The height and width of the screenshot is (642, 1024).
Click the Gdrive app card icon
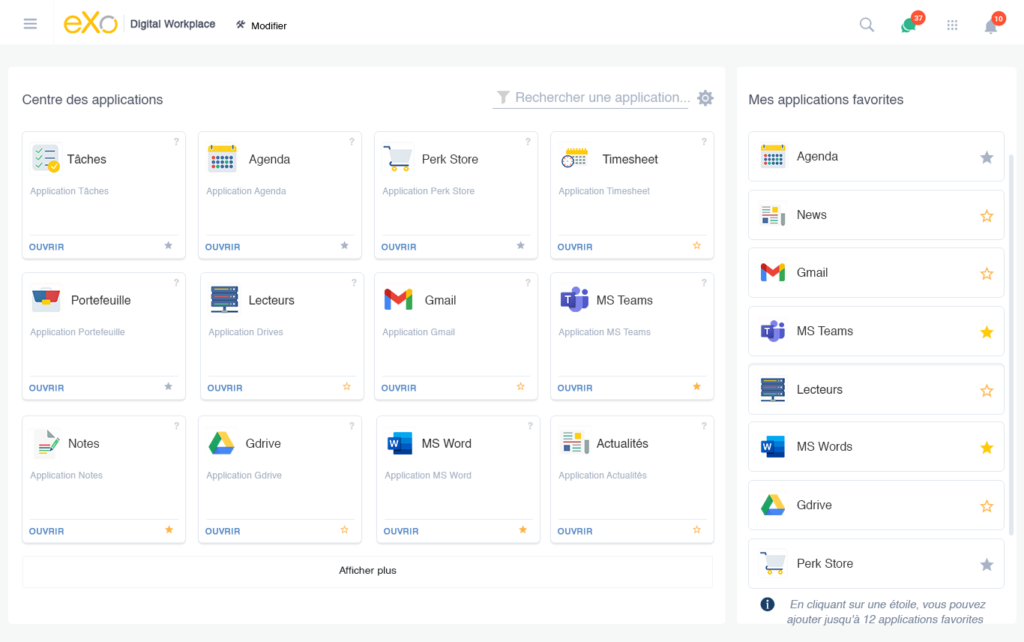tap(221, 443)
